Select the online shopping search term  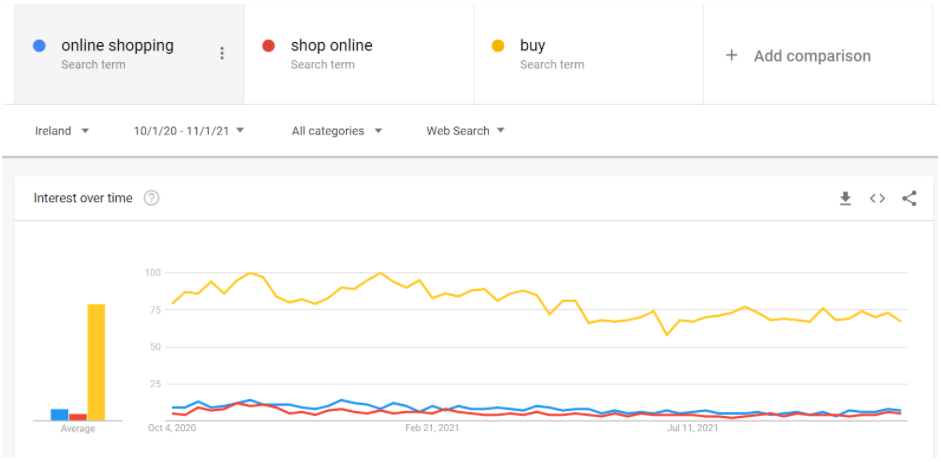point(117,46)
